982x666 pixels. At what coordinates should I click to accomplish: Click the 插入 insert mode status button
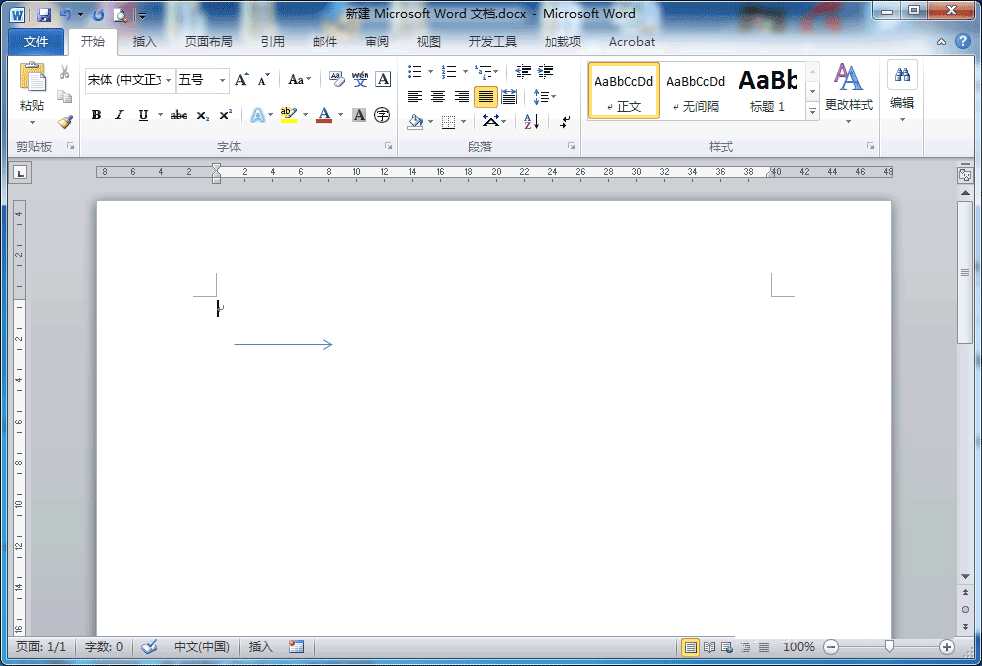(x=261, y=647)
